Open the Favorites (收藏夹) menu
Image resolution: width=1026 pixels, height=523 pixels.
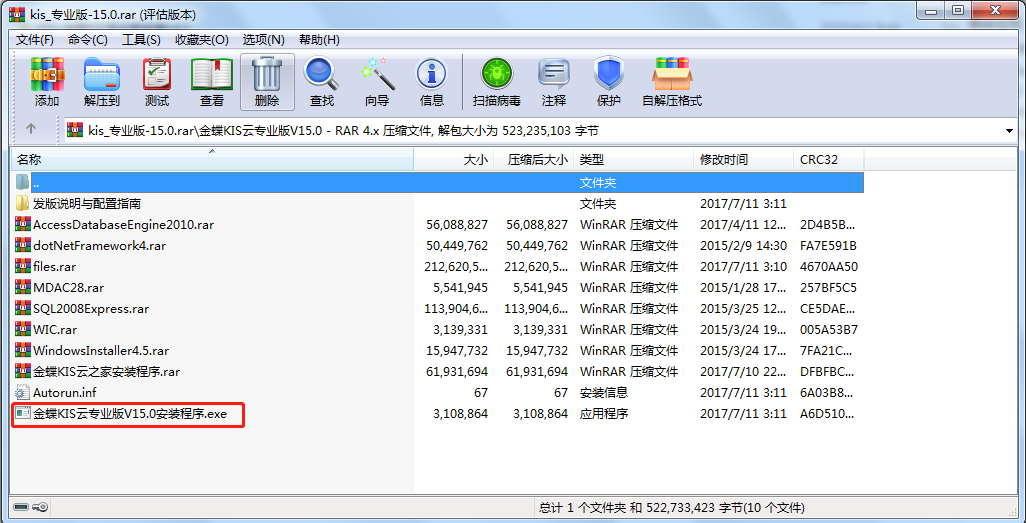pos(202,40)
